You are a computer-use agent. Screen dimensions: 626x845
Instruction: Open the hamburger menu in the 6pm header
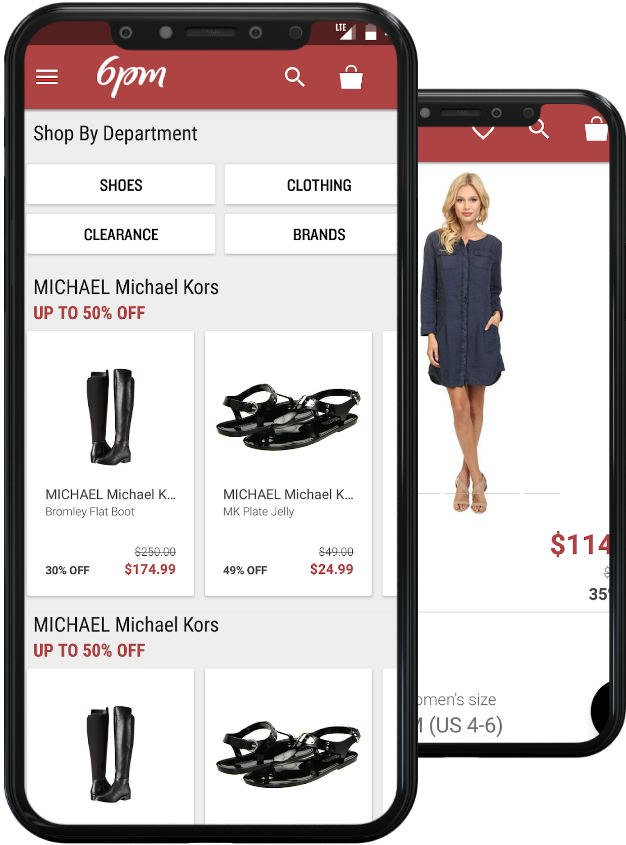tap(47, 77)
